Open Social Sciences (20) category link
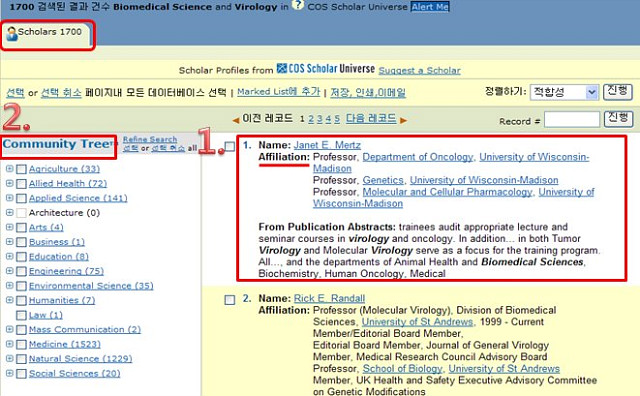640x396 pixels. [x=74, y=373]
